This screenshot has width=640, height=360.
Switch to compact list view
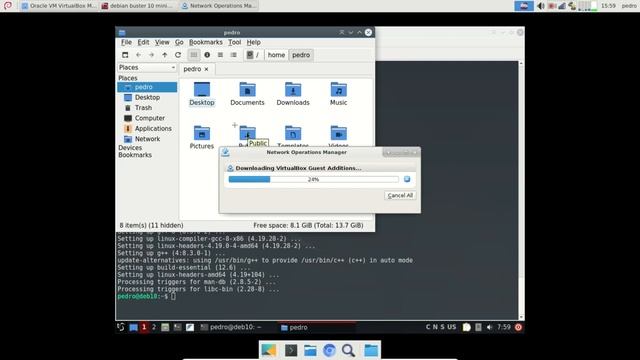coord(220,55)
